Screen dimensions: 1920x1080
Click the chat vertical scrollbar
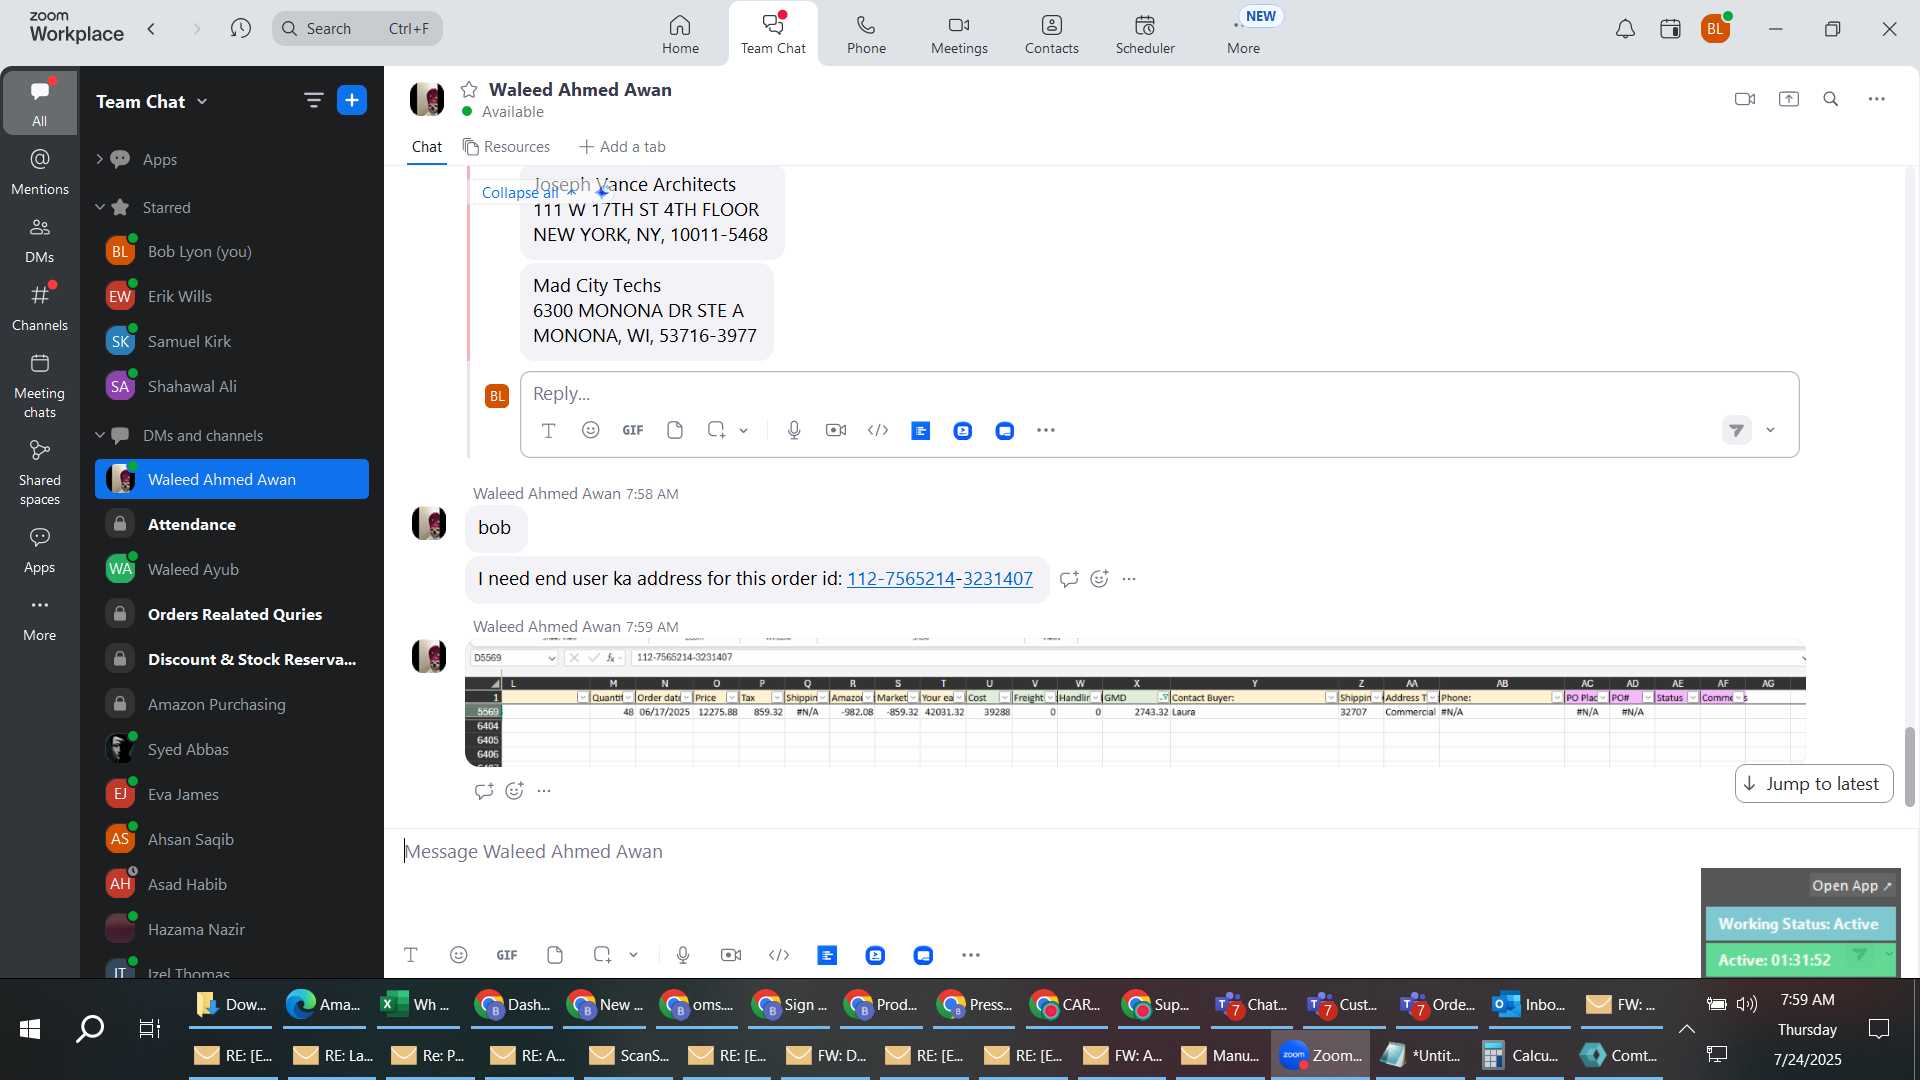(x=1910, y=767)
